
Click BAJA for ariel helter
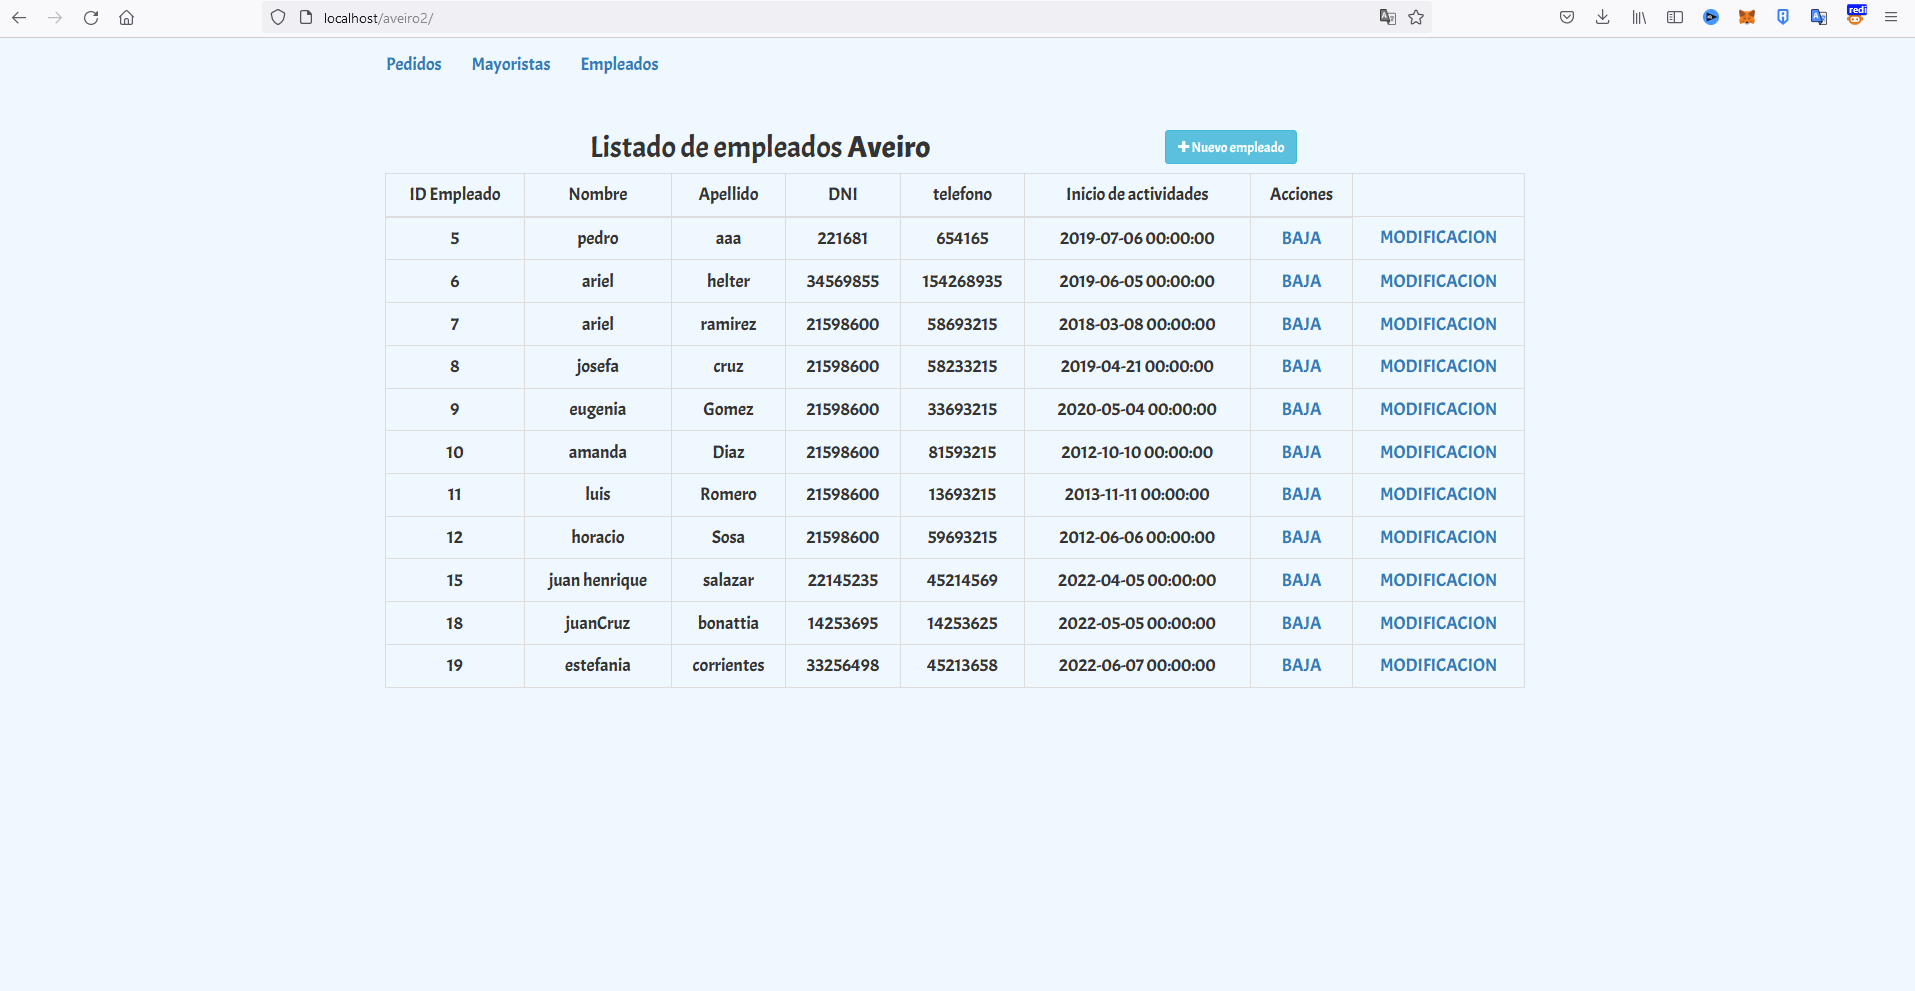click(x=1301, y=281)
